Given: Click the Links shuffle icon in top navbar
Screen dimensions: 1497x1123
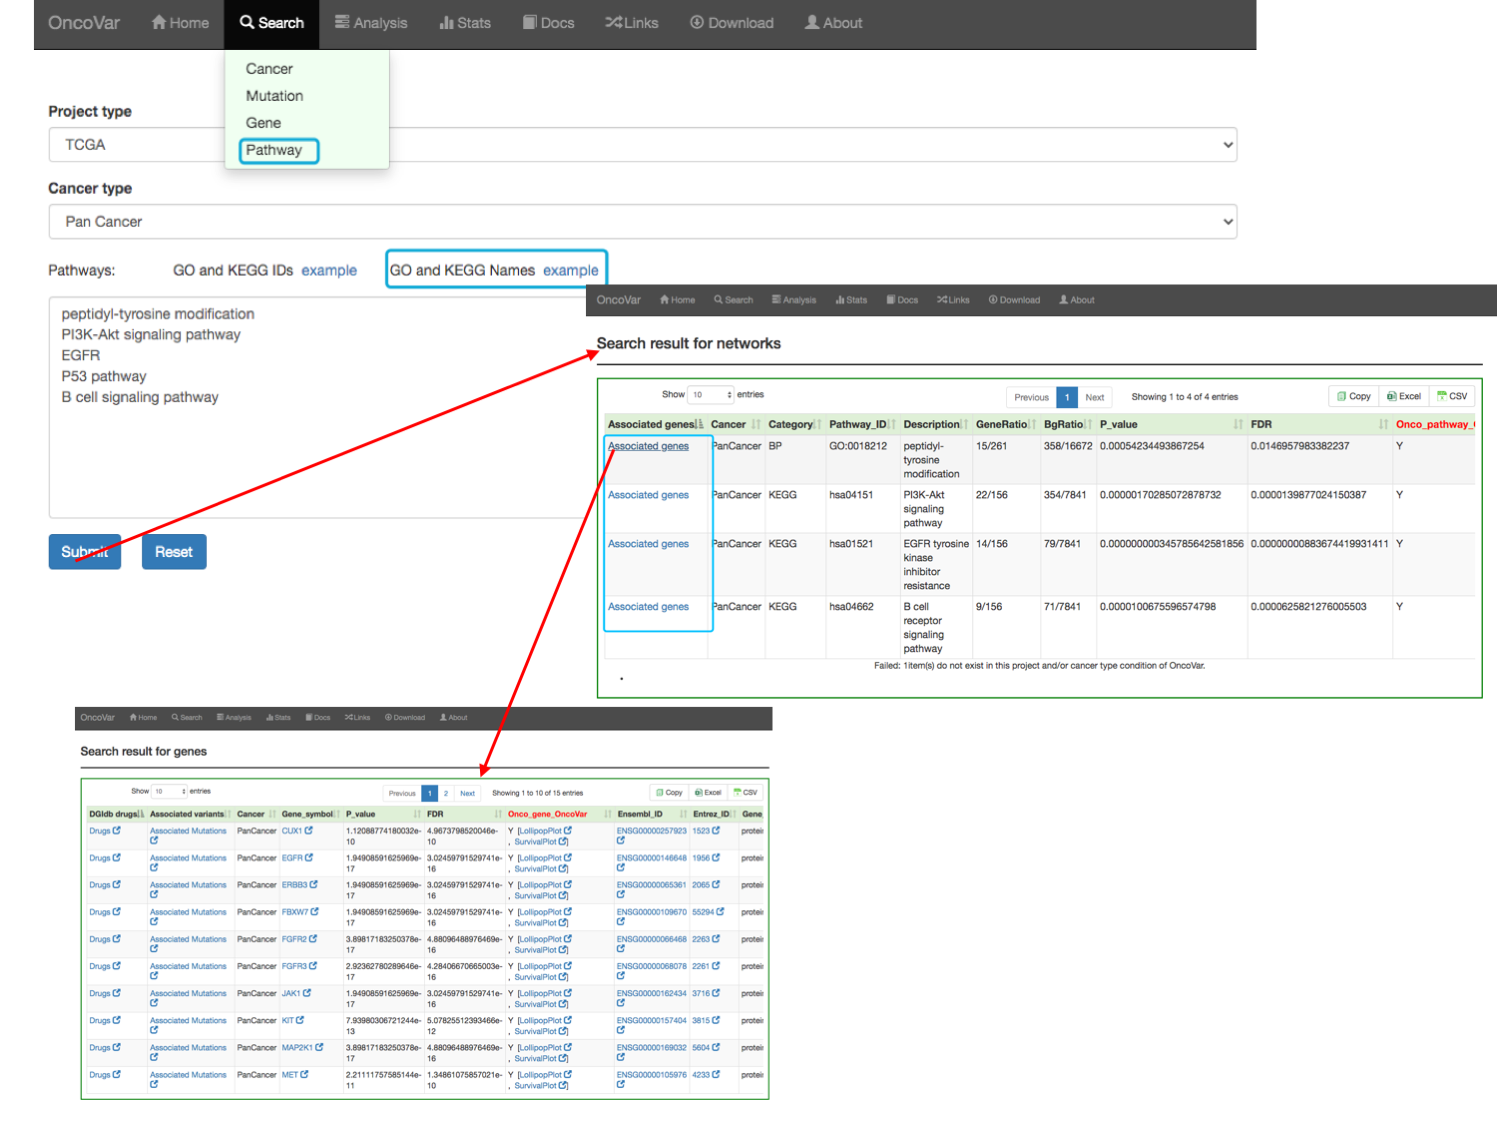Looking at the screenshot, I should [613, 22].
